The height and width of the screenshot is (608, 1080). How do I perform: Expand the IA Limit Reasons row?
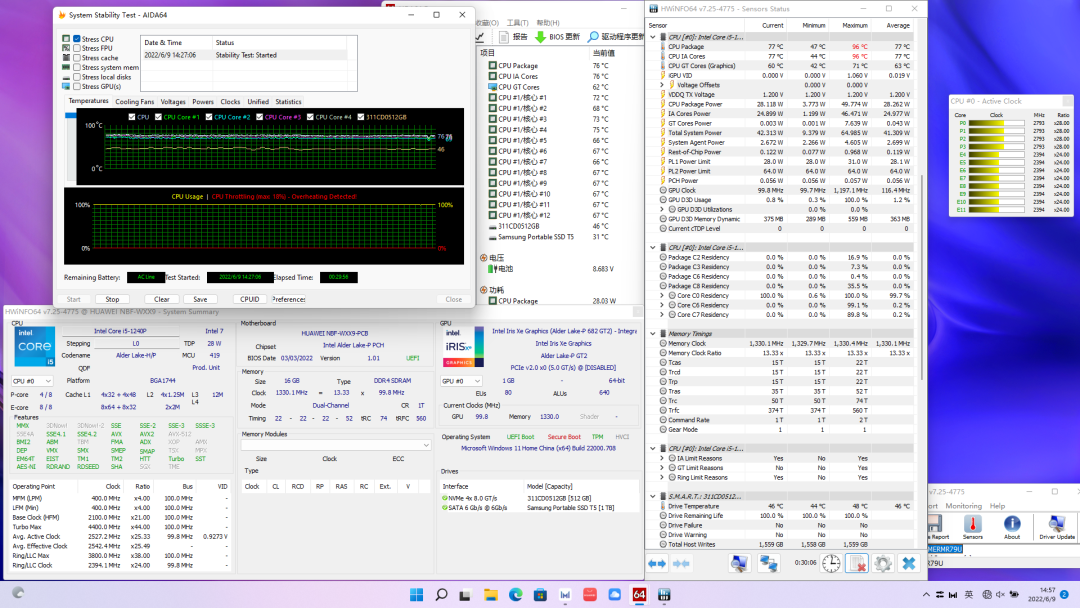click(662, 458)
